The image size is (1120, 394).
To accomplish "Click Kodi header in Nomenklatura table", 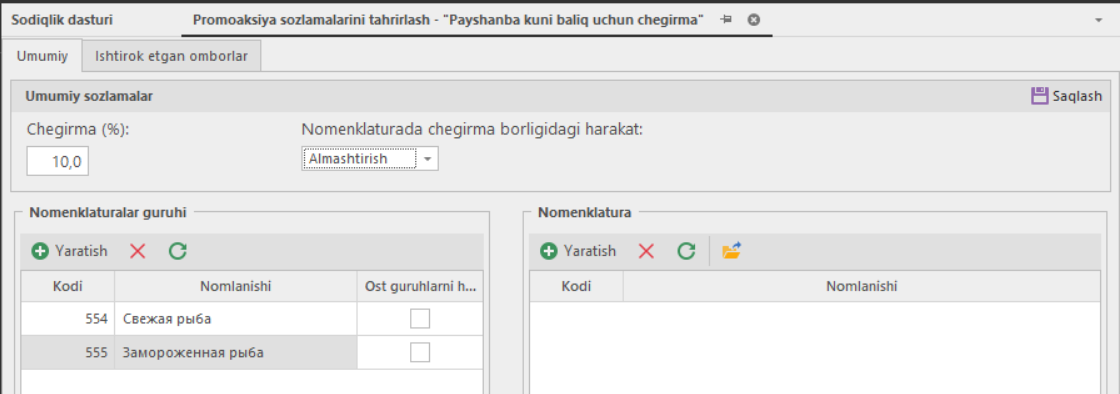I will [x=576, y=286].
